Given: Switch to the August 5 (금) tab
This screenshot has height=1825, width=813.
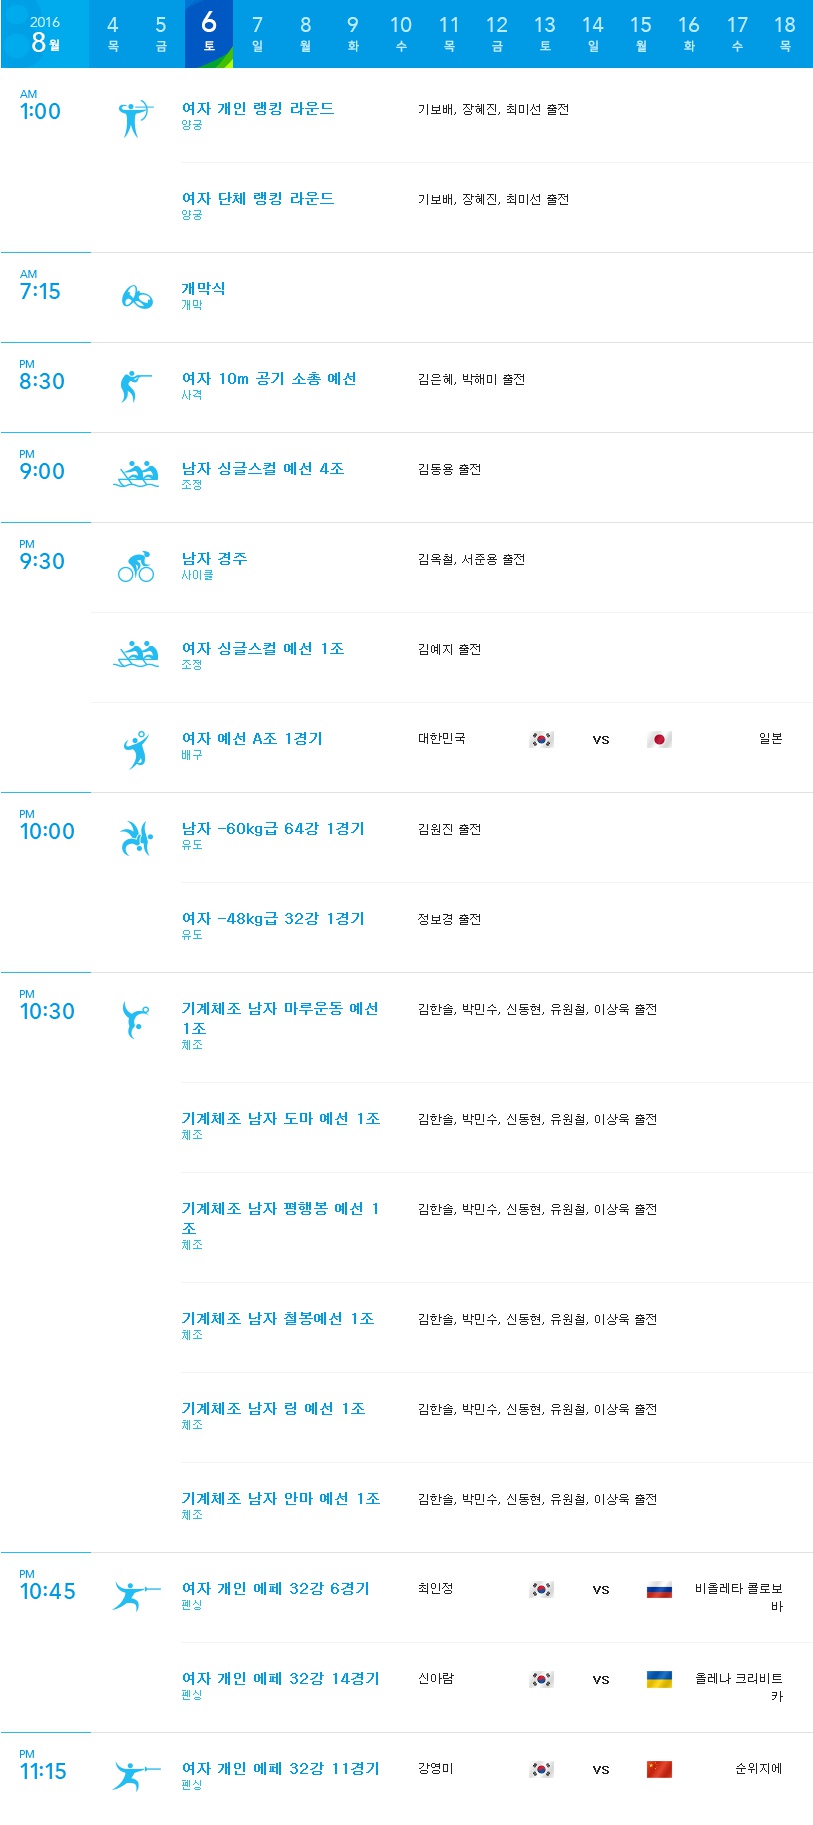Looking at the screenshot, I should [x=161, y=33].
